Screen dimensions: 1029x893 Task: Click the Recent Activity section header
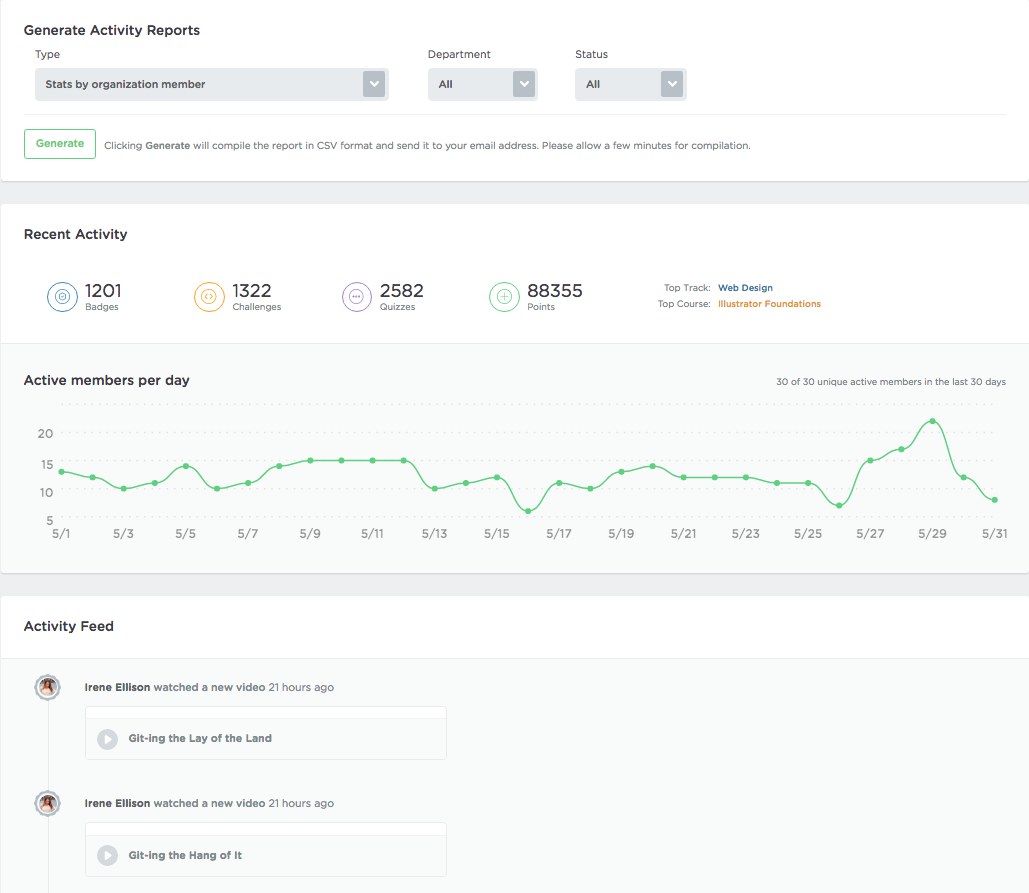[75, 234]
